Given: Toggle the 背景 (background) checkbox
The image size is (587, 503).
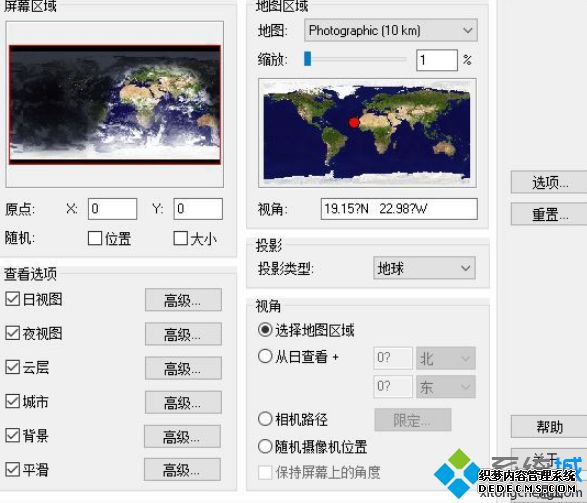Looking at the screenshot, I should click(x=12, y=435).
